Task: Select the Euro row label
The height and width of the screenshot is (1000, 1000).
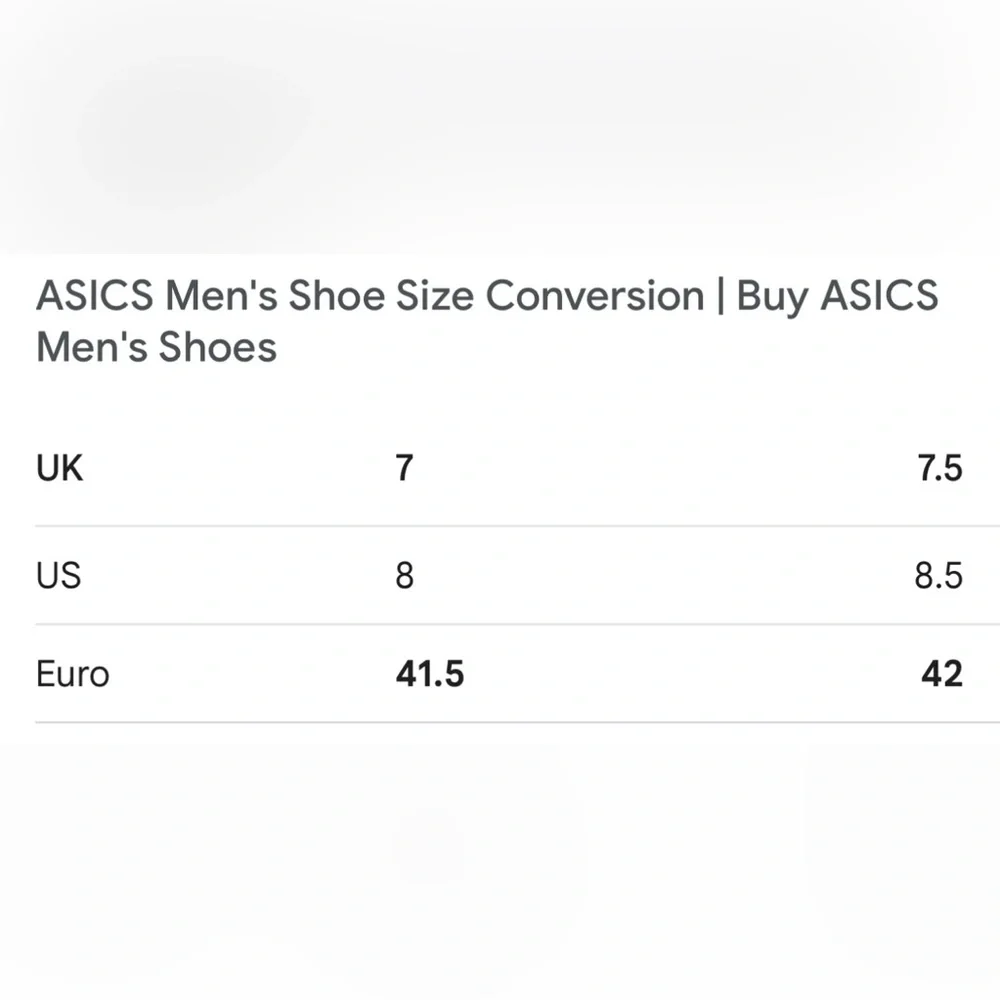Action: pyautogui.click(x=73, y=674)
